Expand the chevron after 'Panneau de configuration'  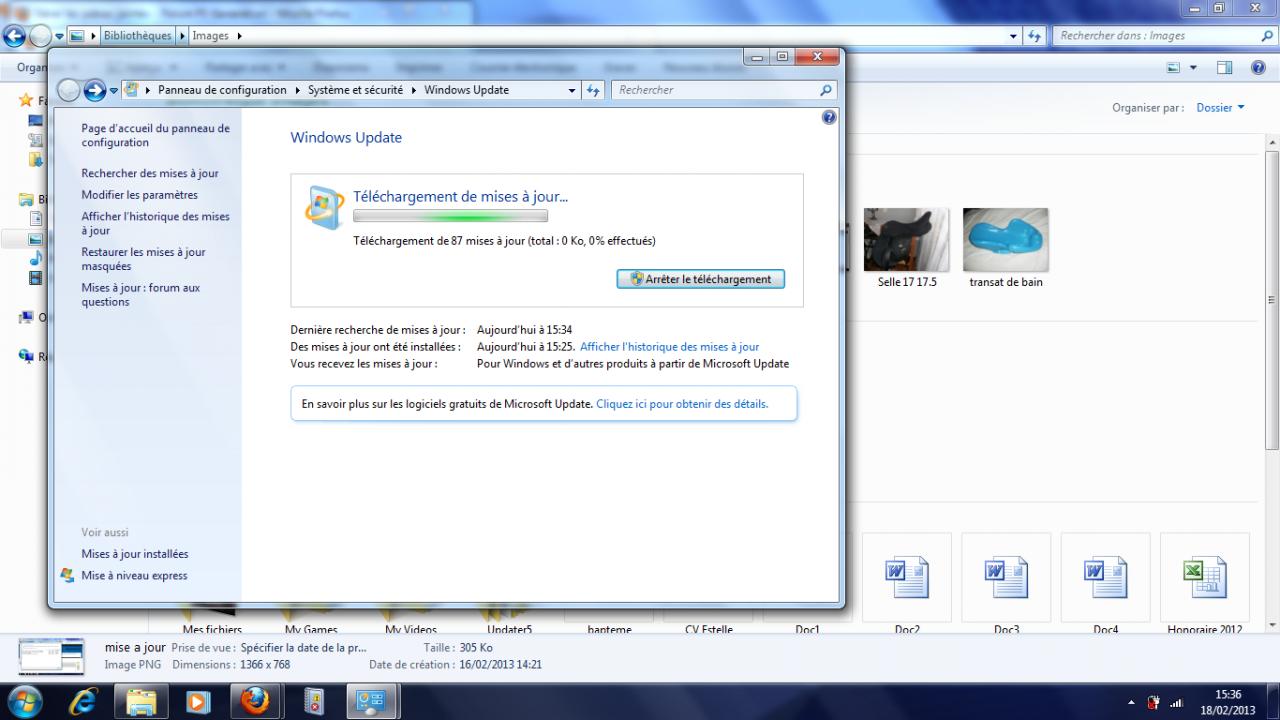pos(297,90)
